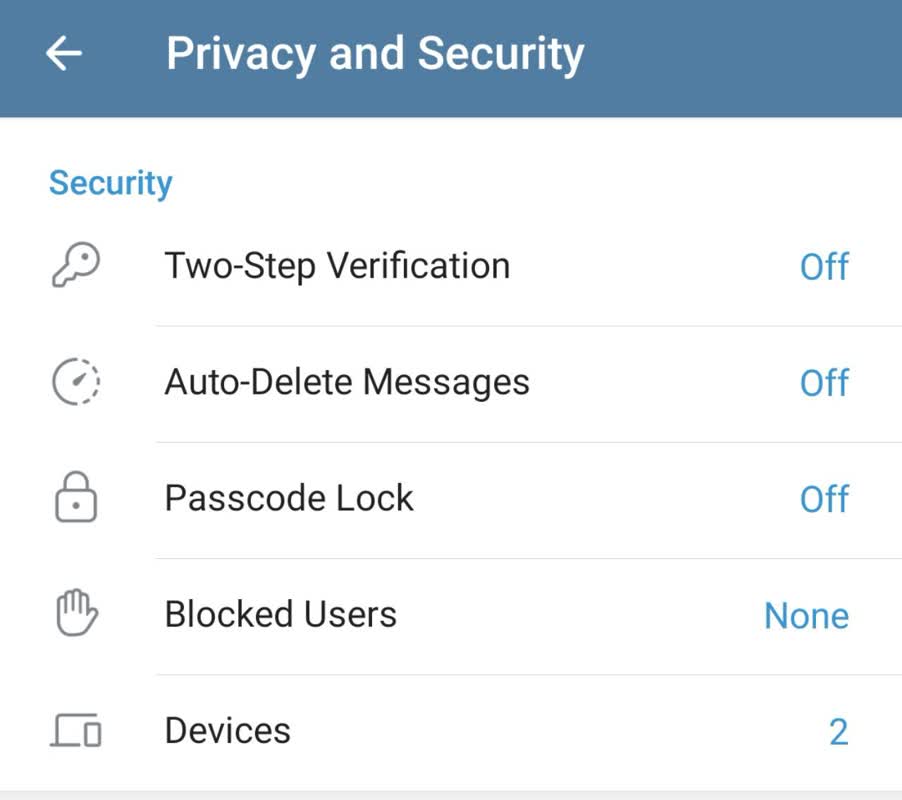This screenshot has width=902, height=800.
Task: Go back using the arrow icon
Action: pos(64,54)
